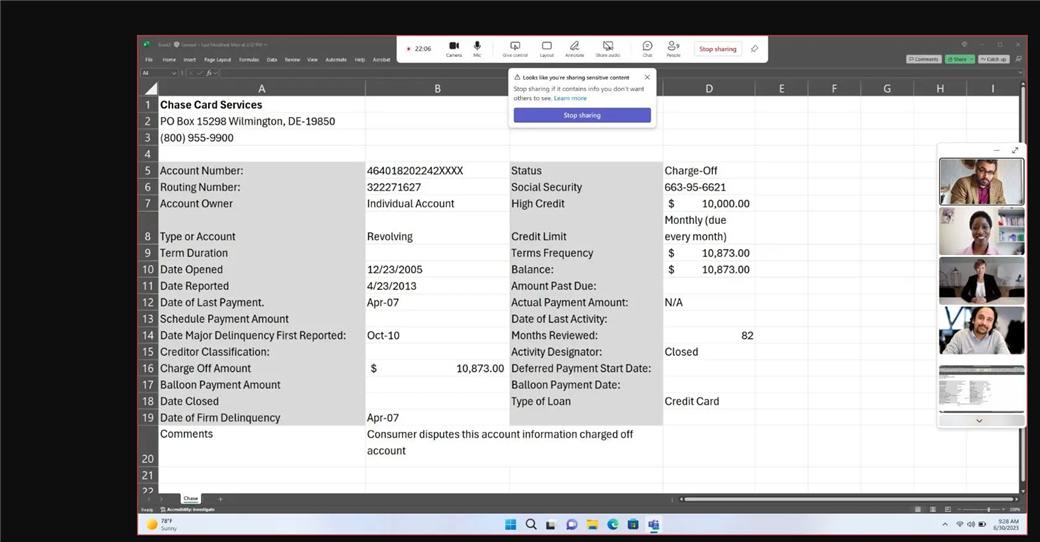The width and height of the screenshot is (1040, 542).
Task: Toggle Share audio
Action: click(608, 48)
